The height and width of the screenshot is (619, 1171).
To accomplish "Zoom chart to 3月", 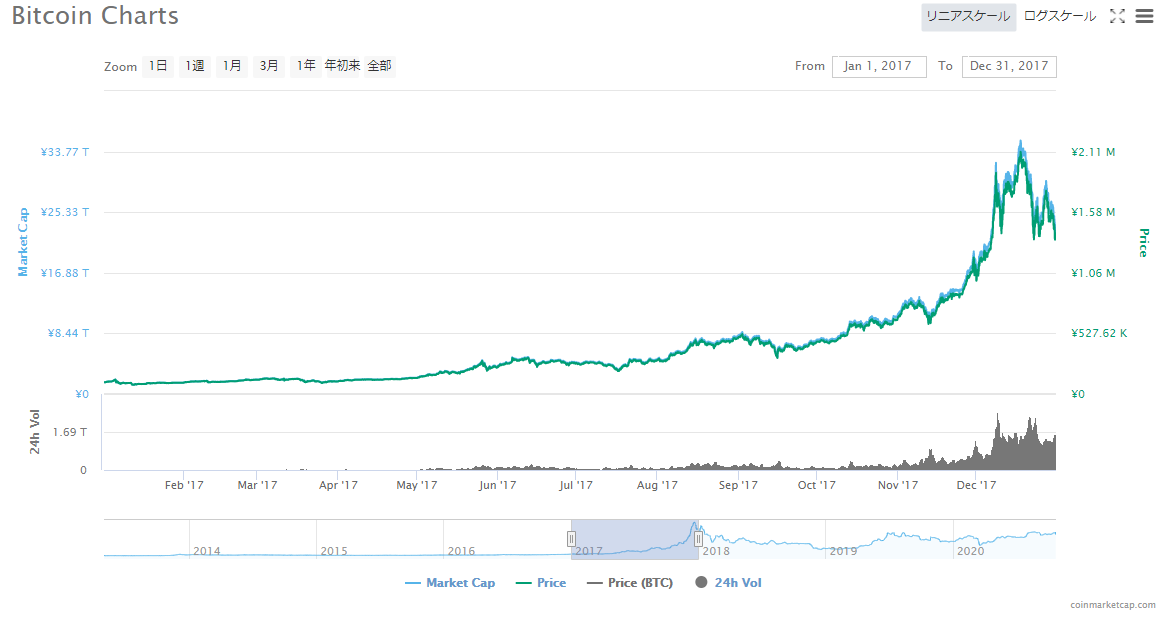I will point(269,66).
